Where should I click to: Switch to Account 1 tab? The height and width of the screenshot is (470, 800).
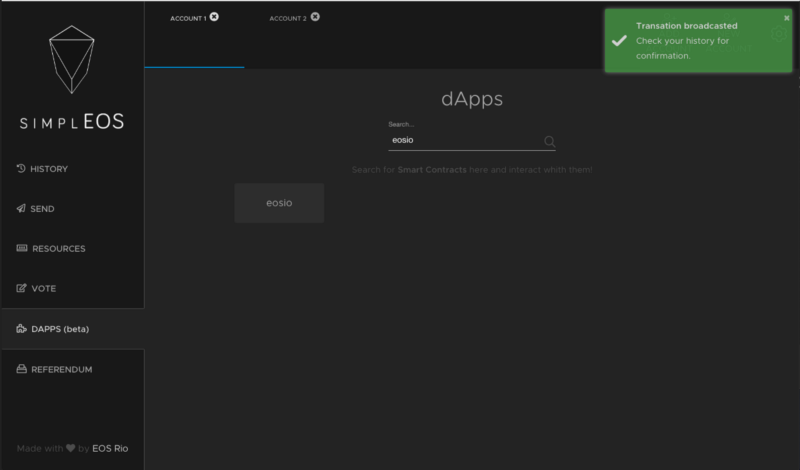188,18
